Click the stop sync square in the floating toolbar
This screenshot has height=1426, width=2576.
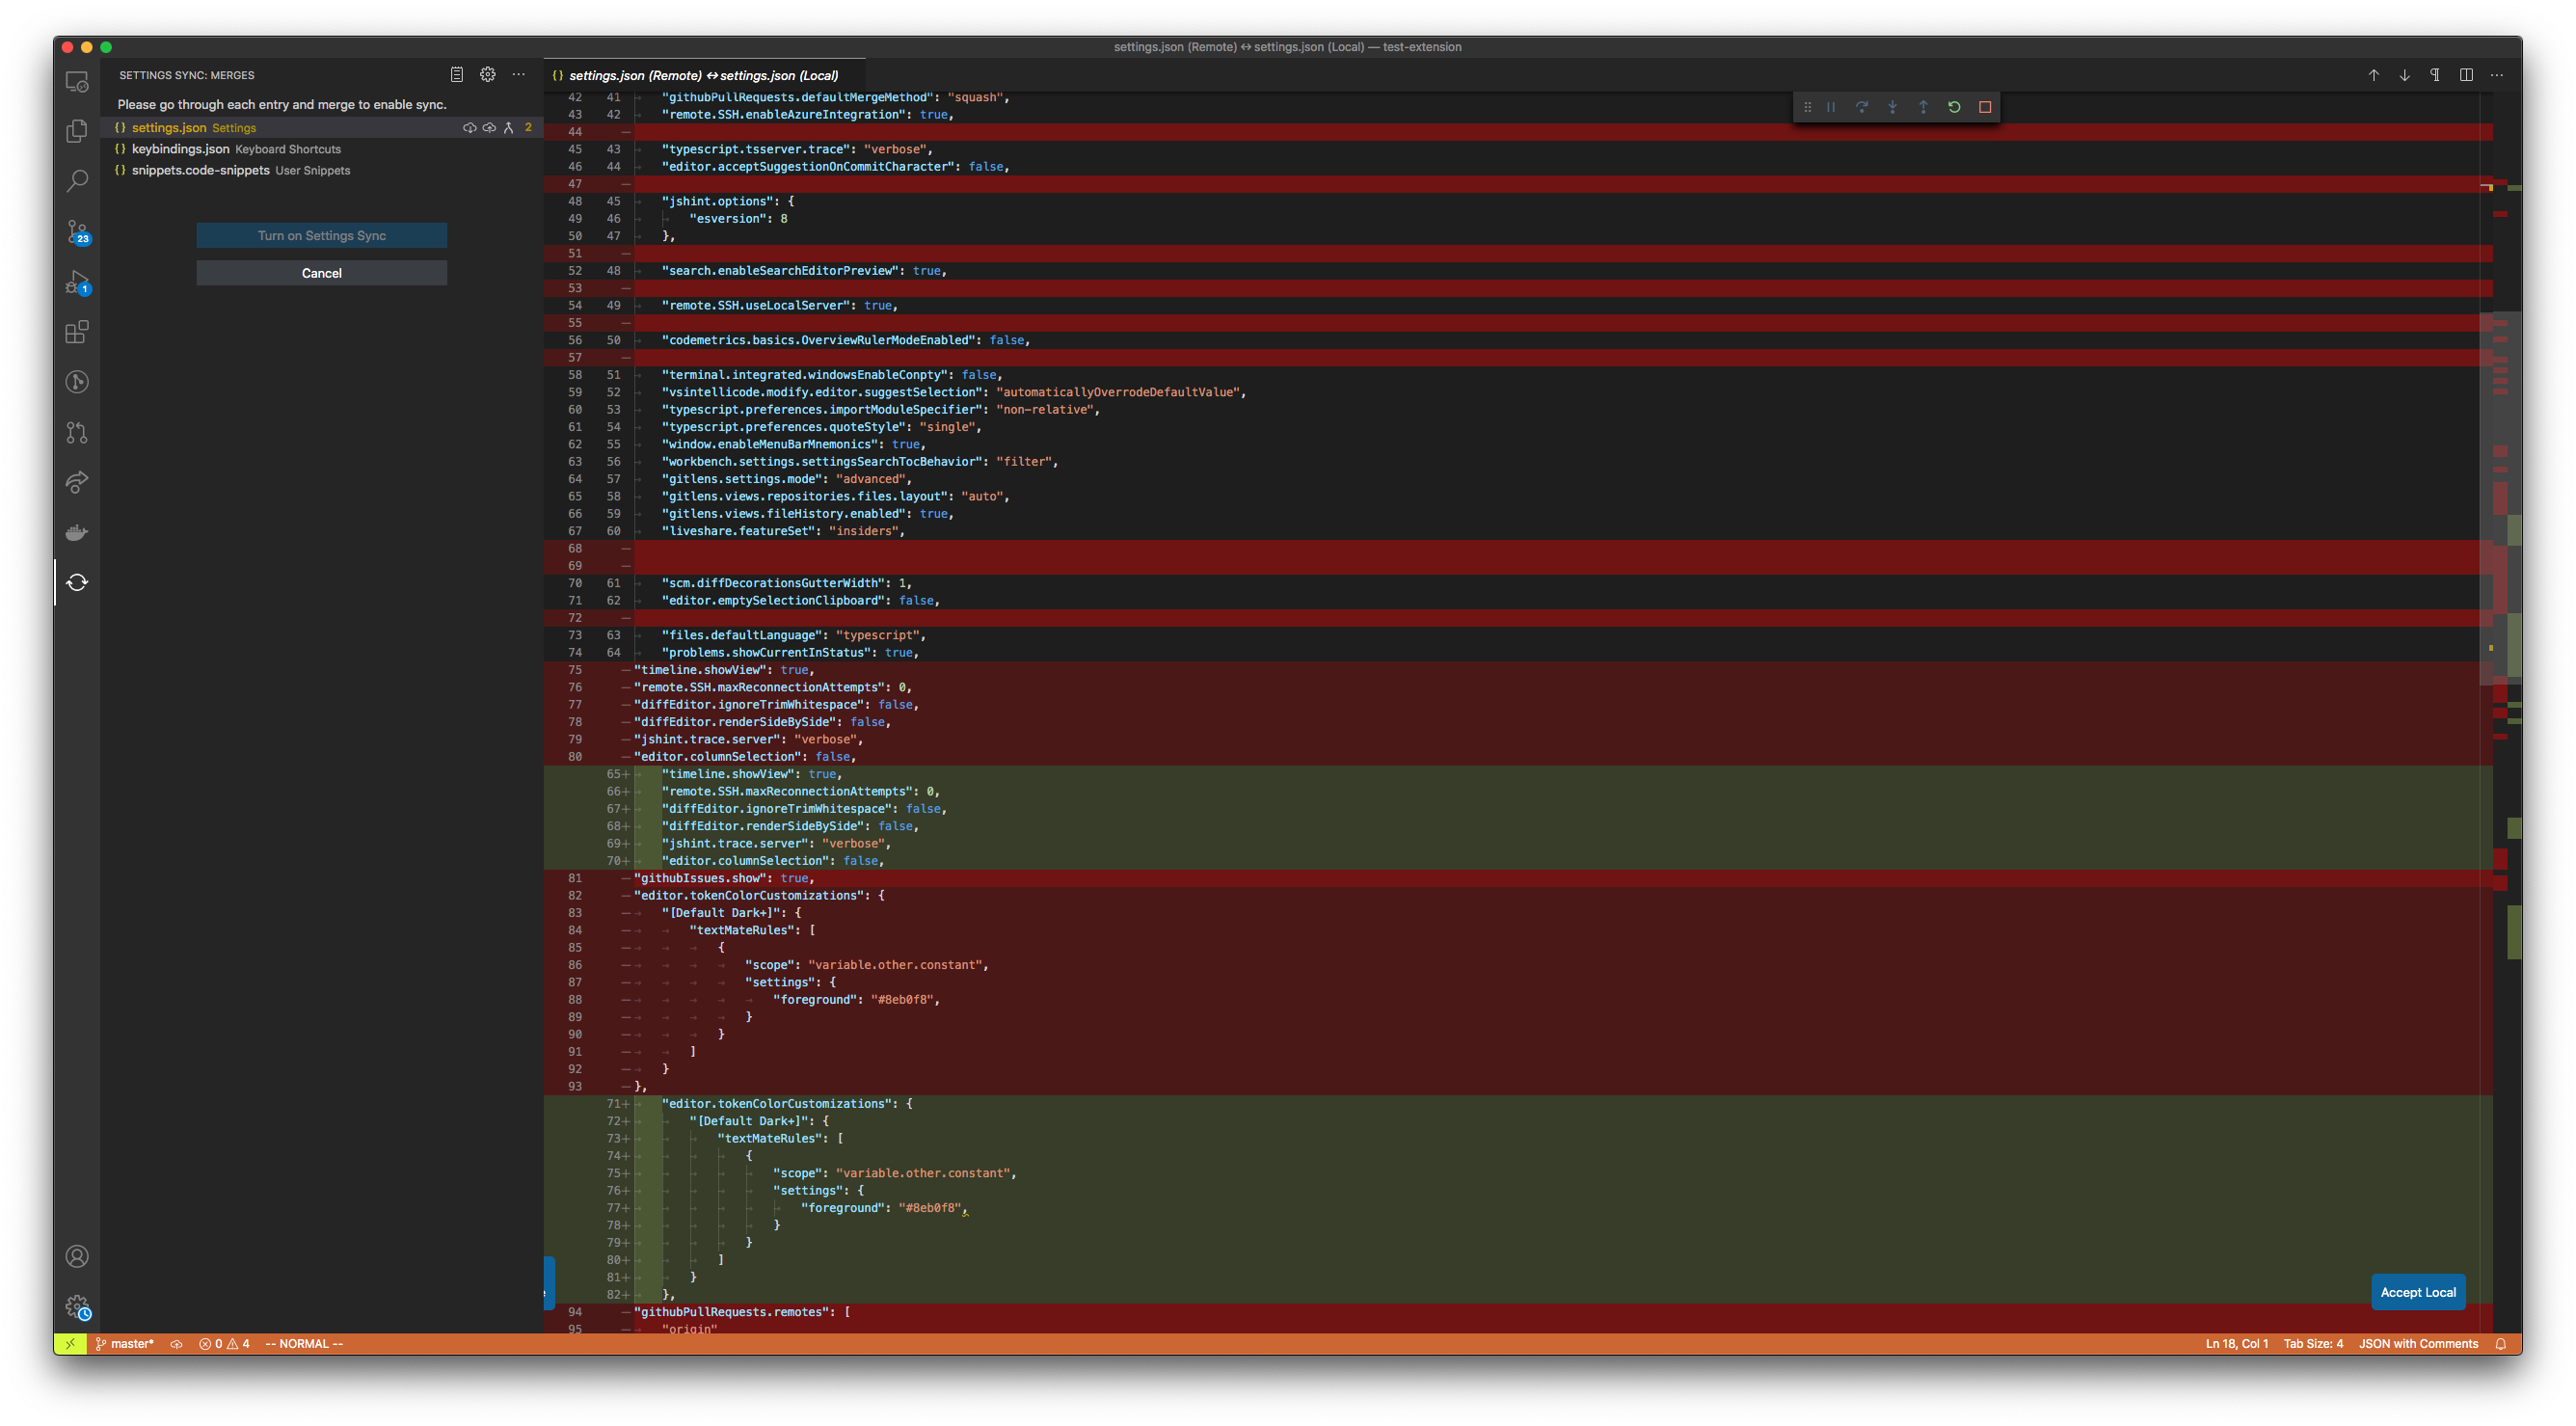[x=1985, y=107]
